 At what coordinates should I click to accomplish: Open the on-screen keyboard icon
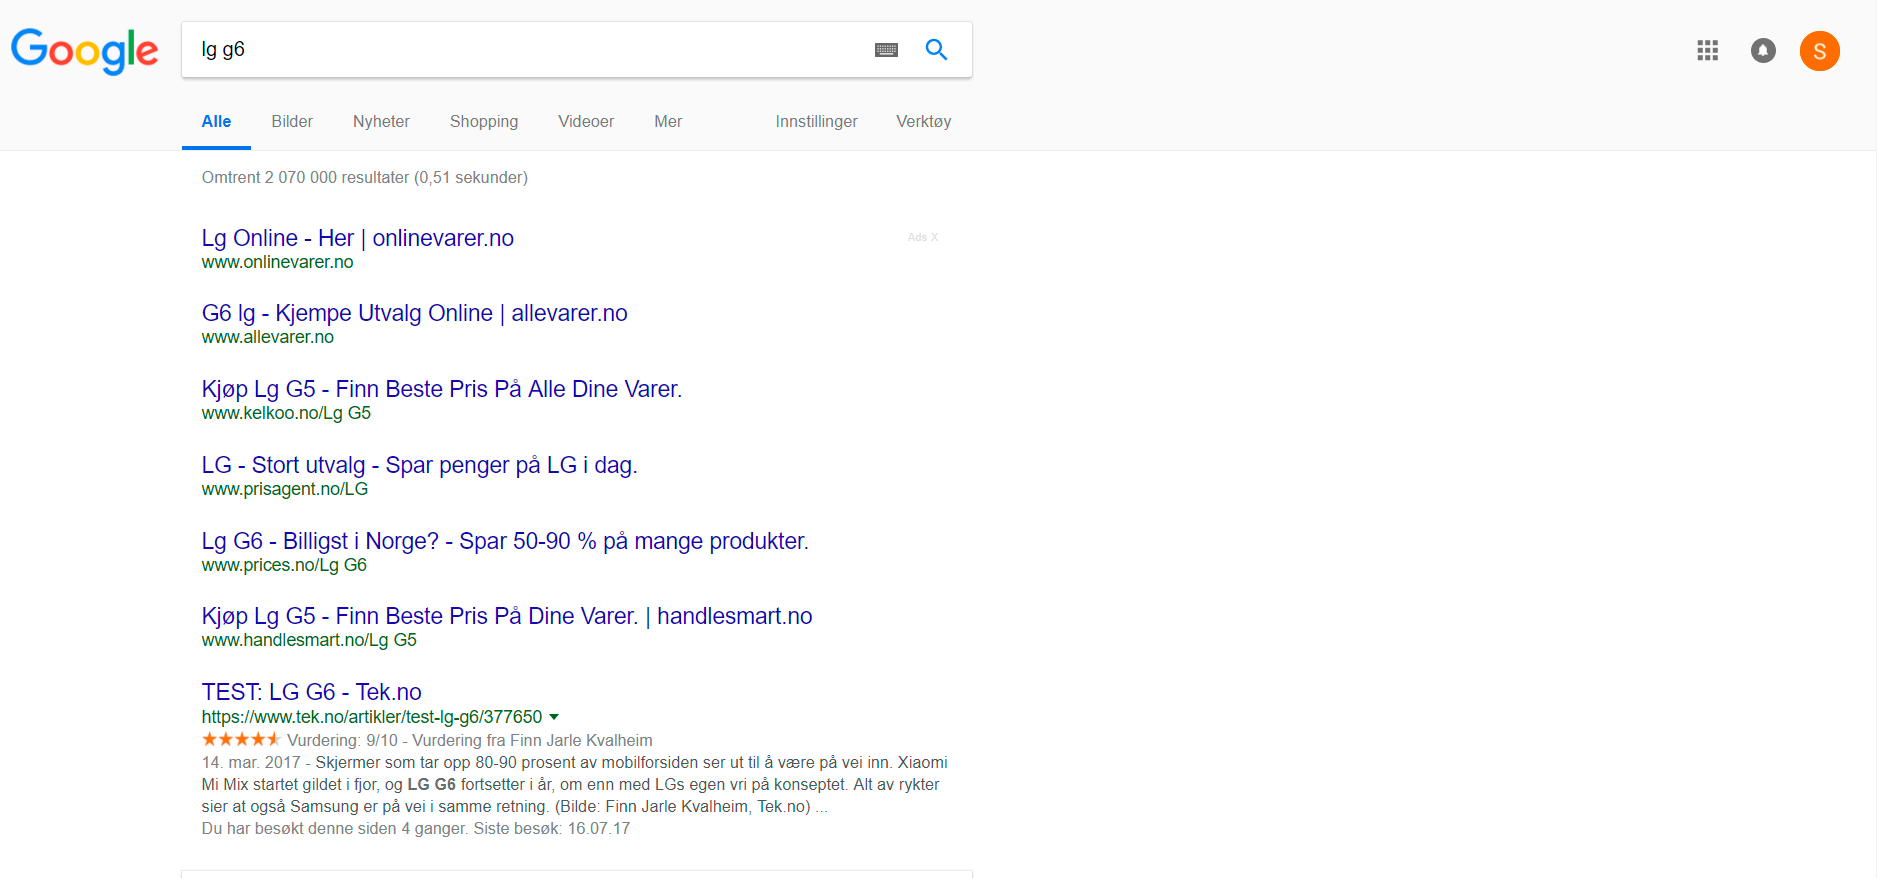[x=886, y=50]
